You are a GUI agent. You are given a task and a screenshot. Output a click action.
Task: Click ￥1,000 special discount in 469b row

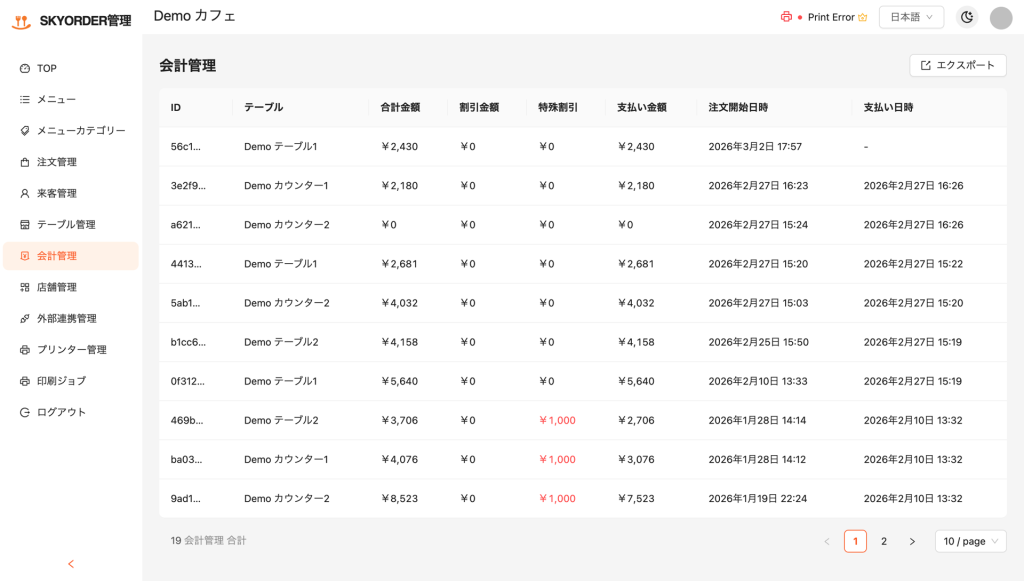[557, 421]
